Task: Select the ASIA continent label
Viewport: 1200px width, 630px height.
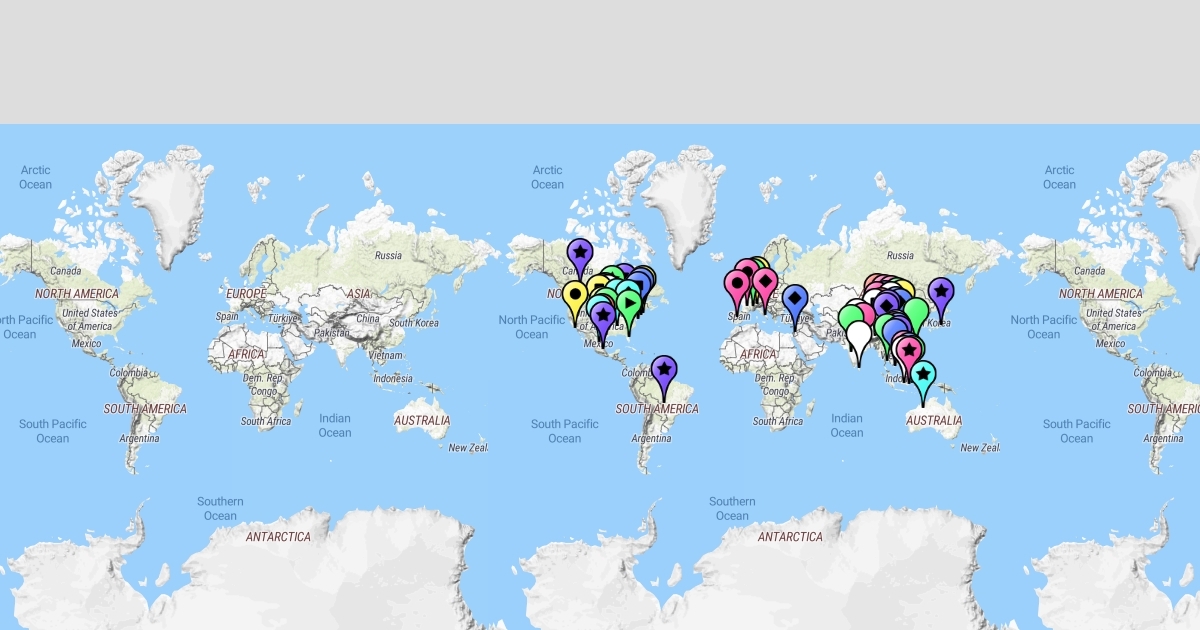Action: 358,294
